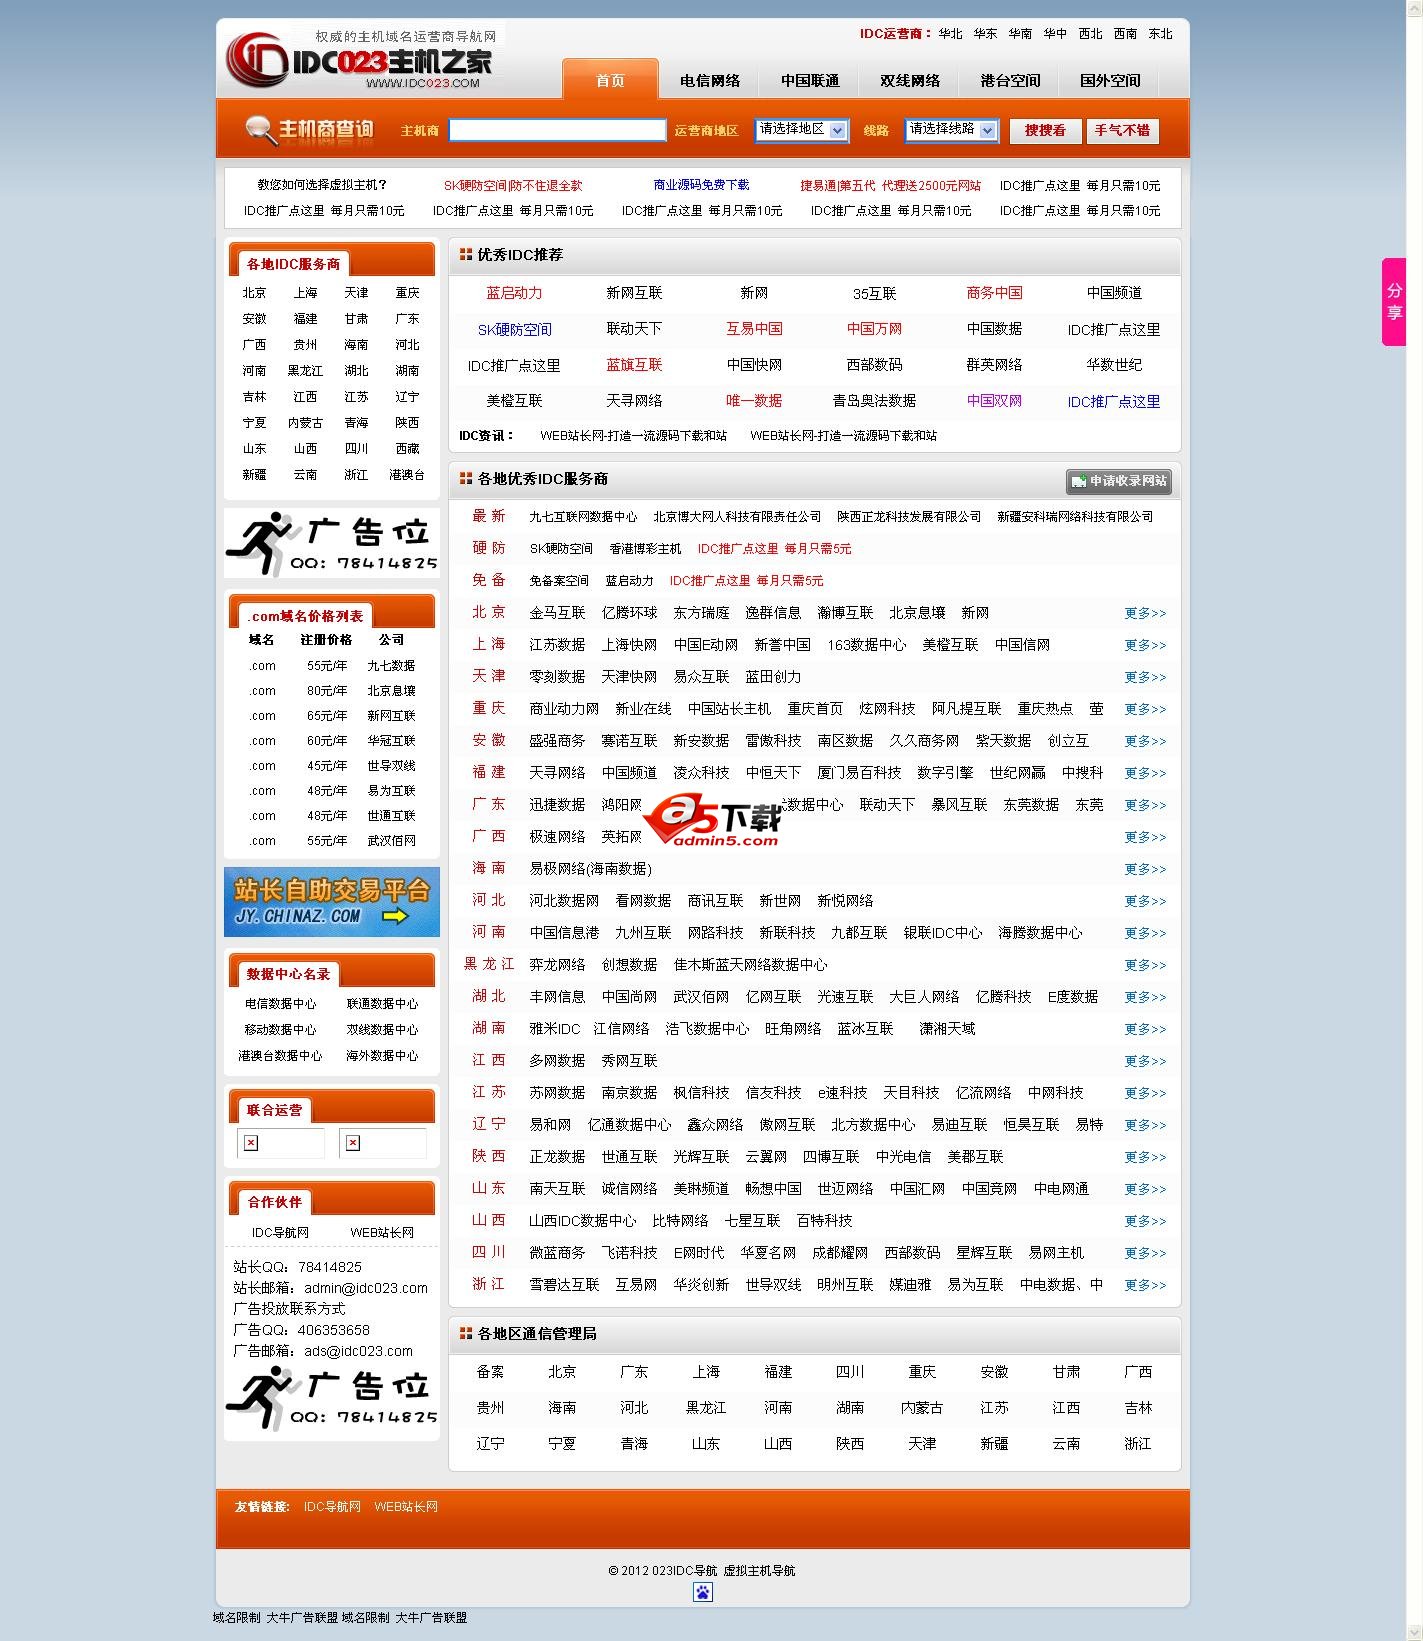This screenshot has height=1641, width=1423.
Task: Go to the 国外空间 tab
Action: click(1110, 81)
